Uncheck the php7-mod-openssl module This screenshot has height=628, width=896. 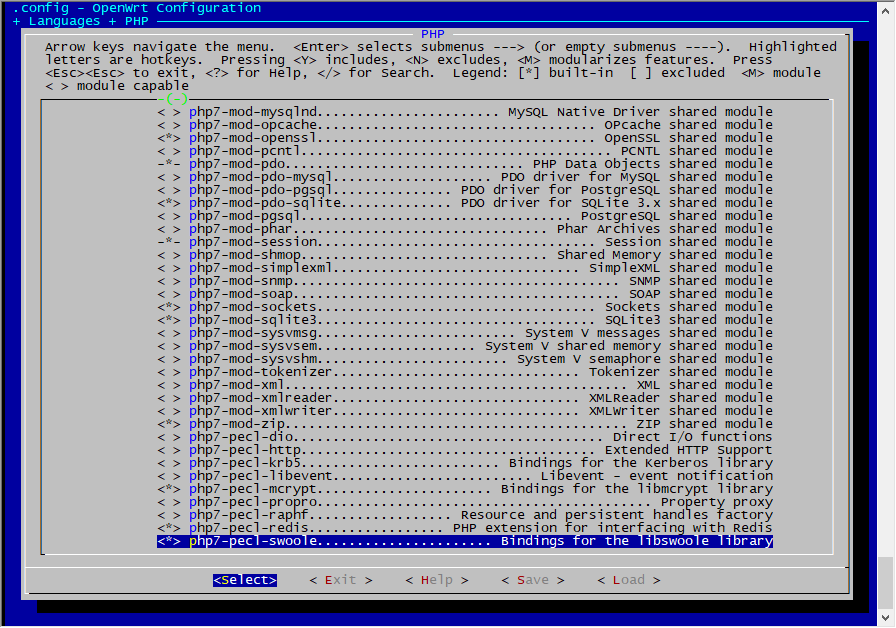(169, 138)
